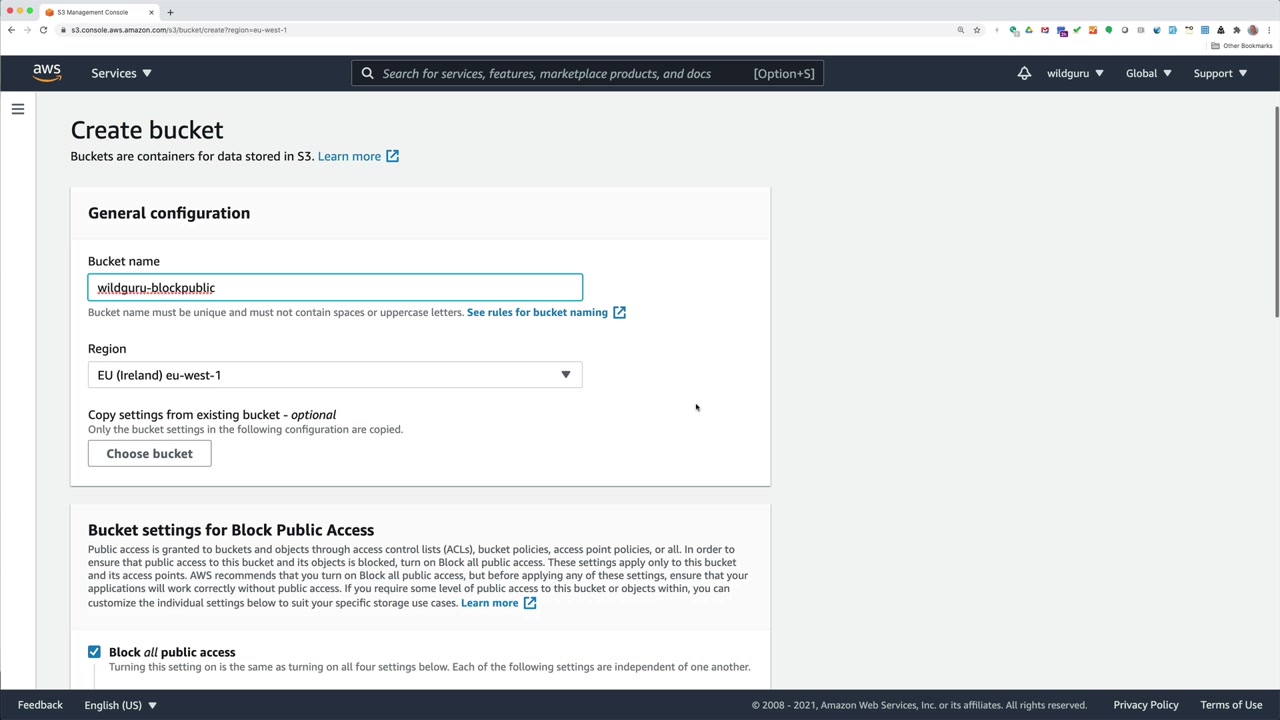The width and height of the screenshot is (1280, 720).
Task: Open the Google Drive extension icon
Action: [1029, 30]
